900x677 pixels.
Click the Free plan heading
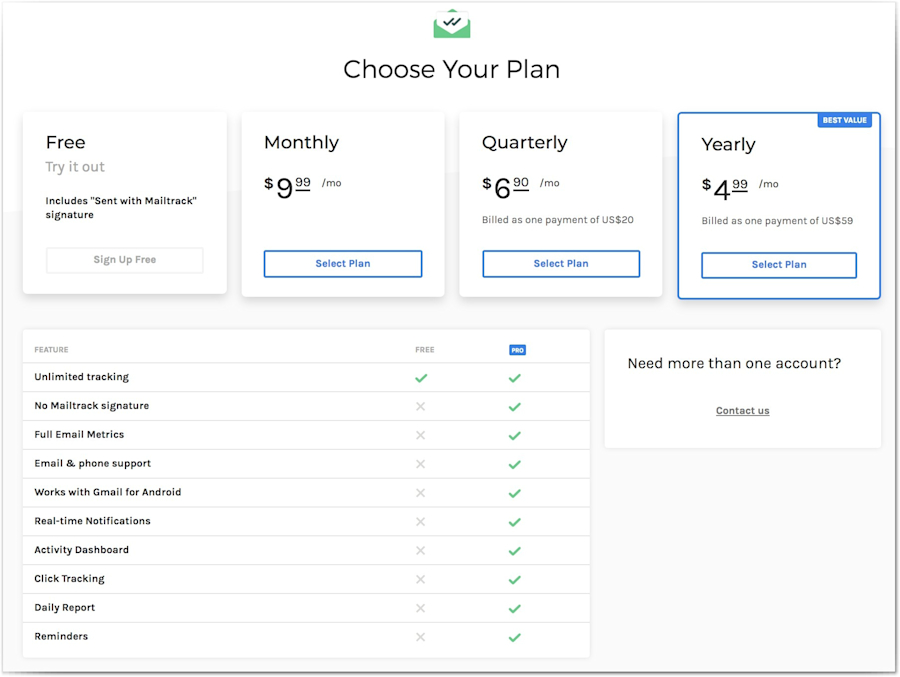click(65, 142)
